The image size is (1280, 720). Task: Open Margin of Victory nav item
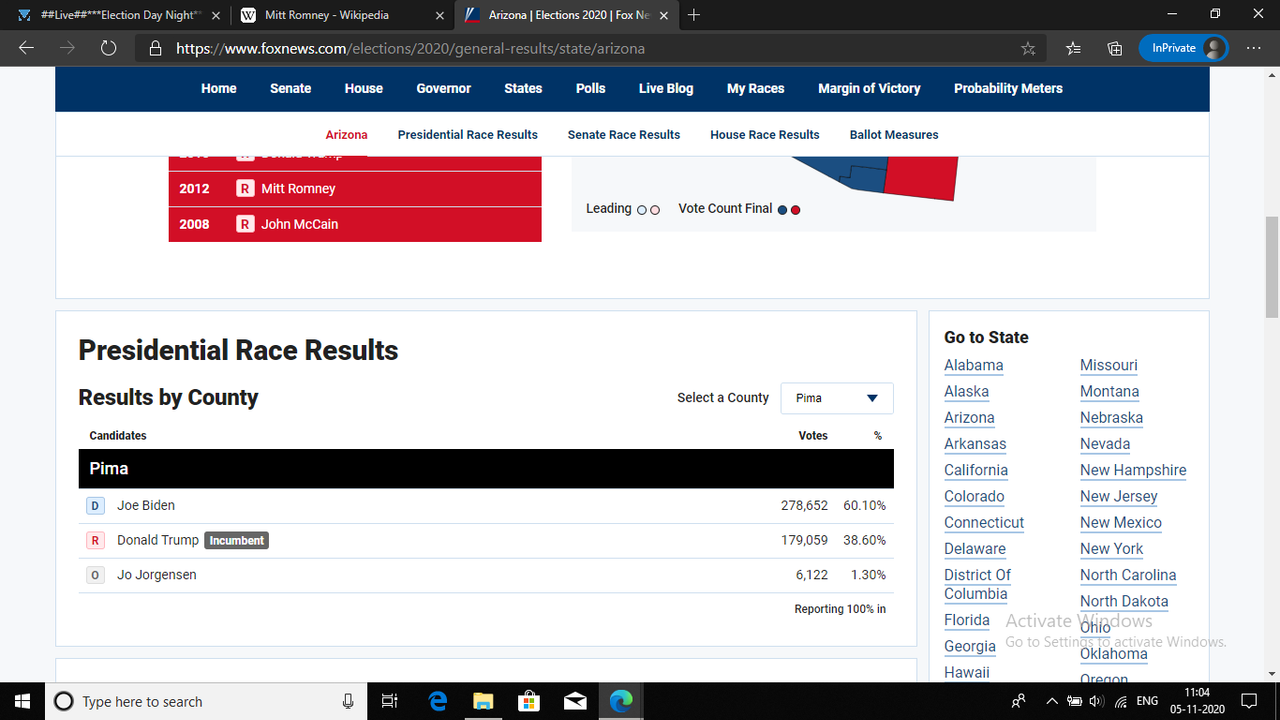[x=869, y=88]
